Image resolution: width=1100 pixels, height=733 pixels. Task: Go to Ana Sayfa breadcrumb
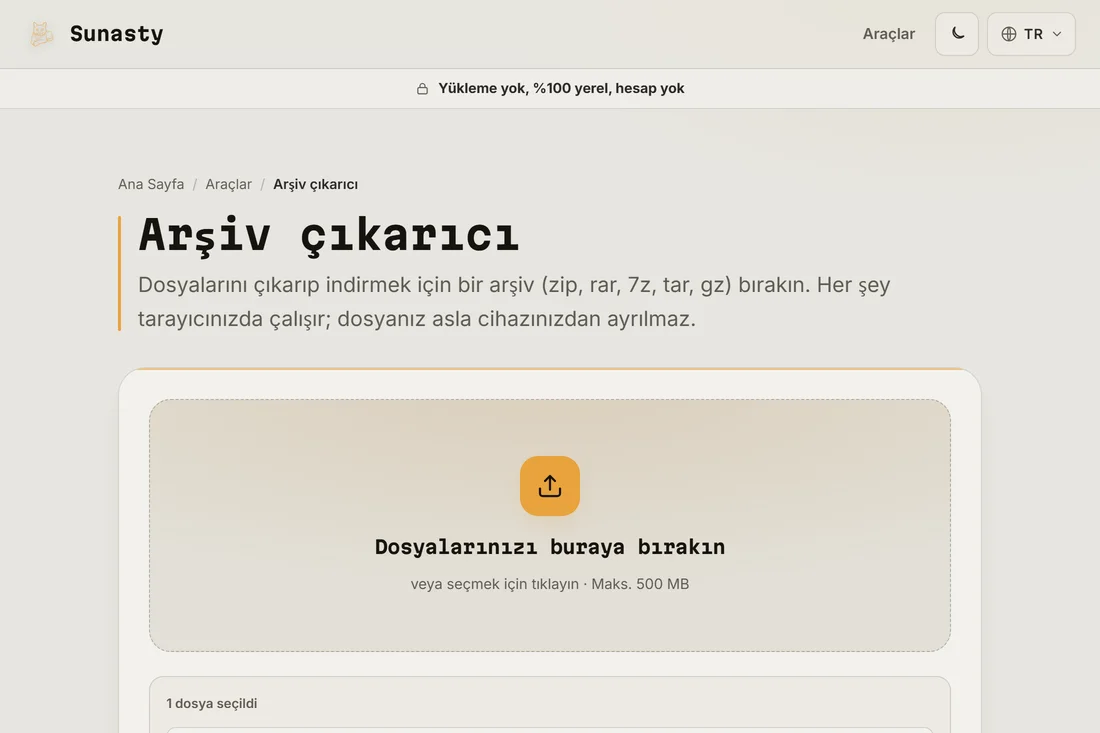click(151, 184)
